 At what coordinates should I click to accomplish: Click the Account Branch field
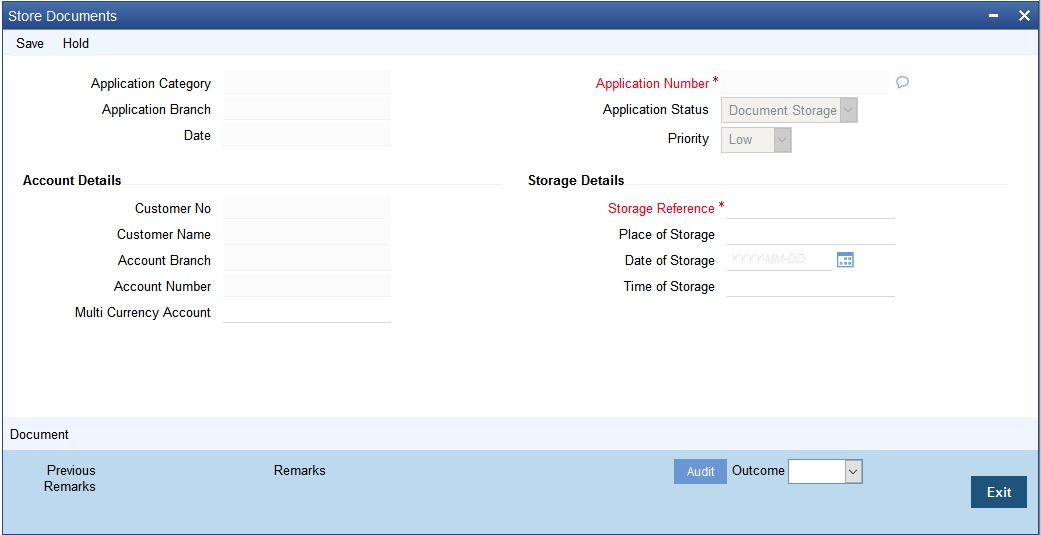coord(307,260)
